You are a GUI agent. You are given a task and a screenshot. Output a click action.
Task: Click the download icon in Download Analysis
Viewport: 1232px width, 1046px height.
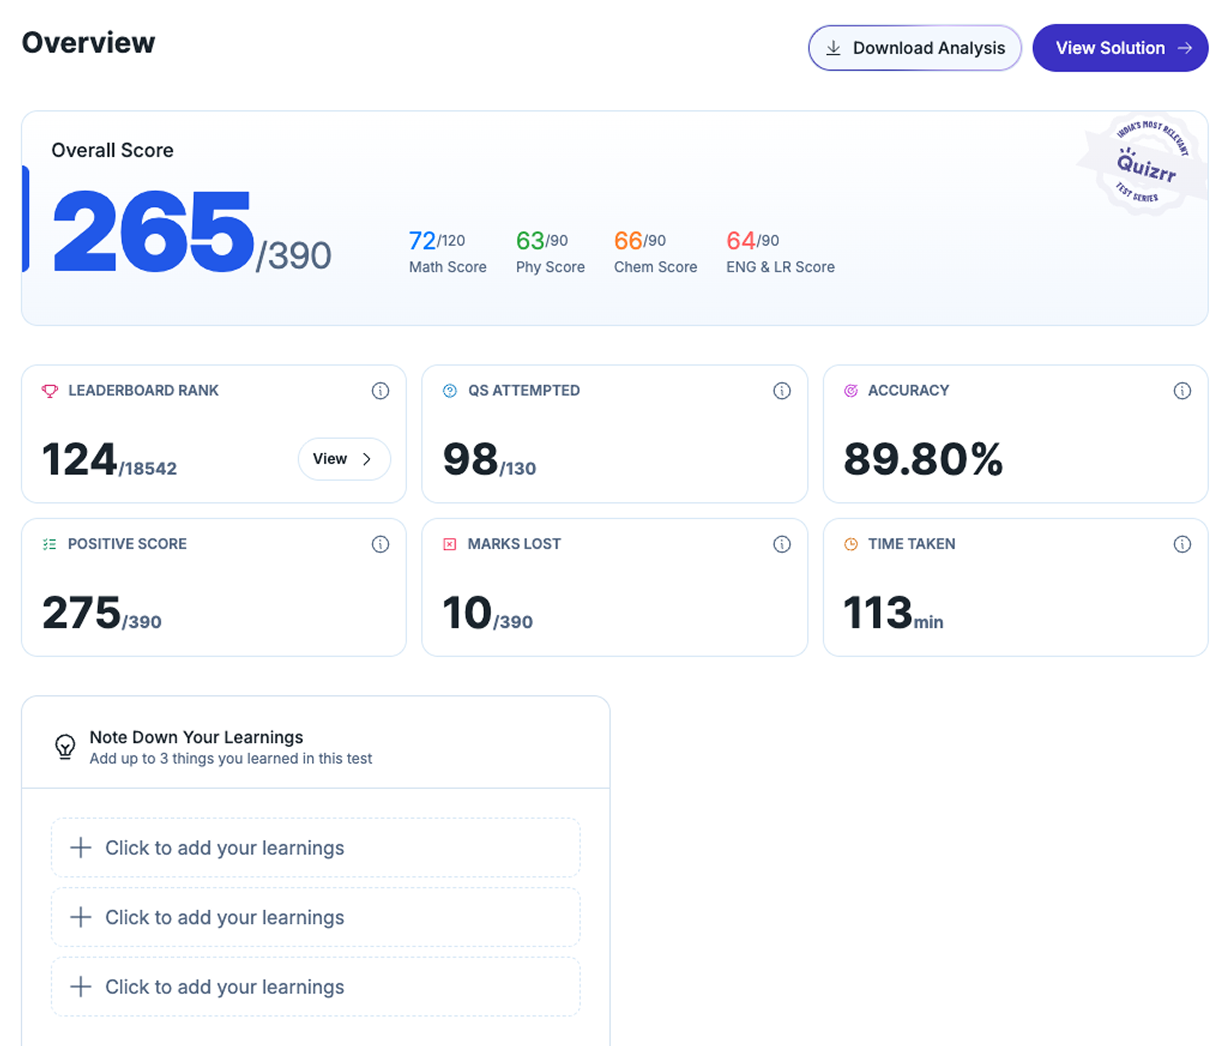833,47
